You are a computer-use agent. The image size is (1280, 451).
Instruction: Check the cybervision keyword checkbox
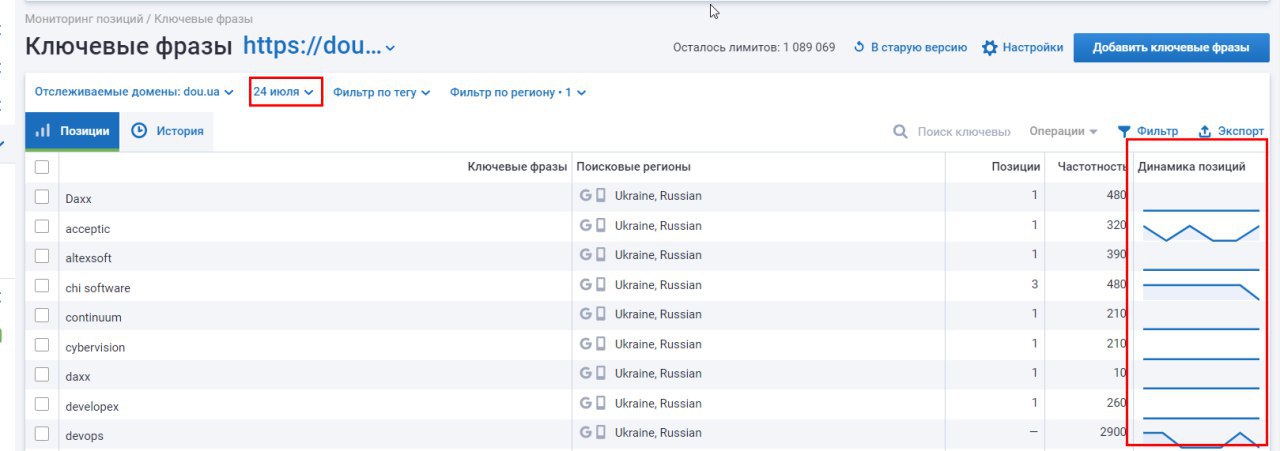tap(42, 344)
